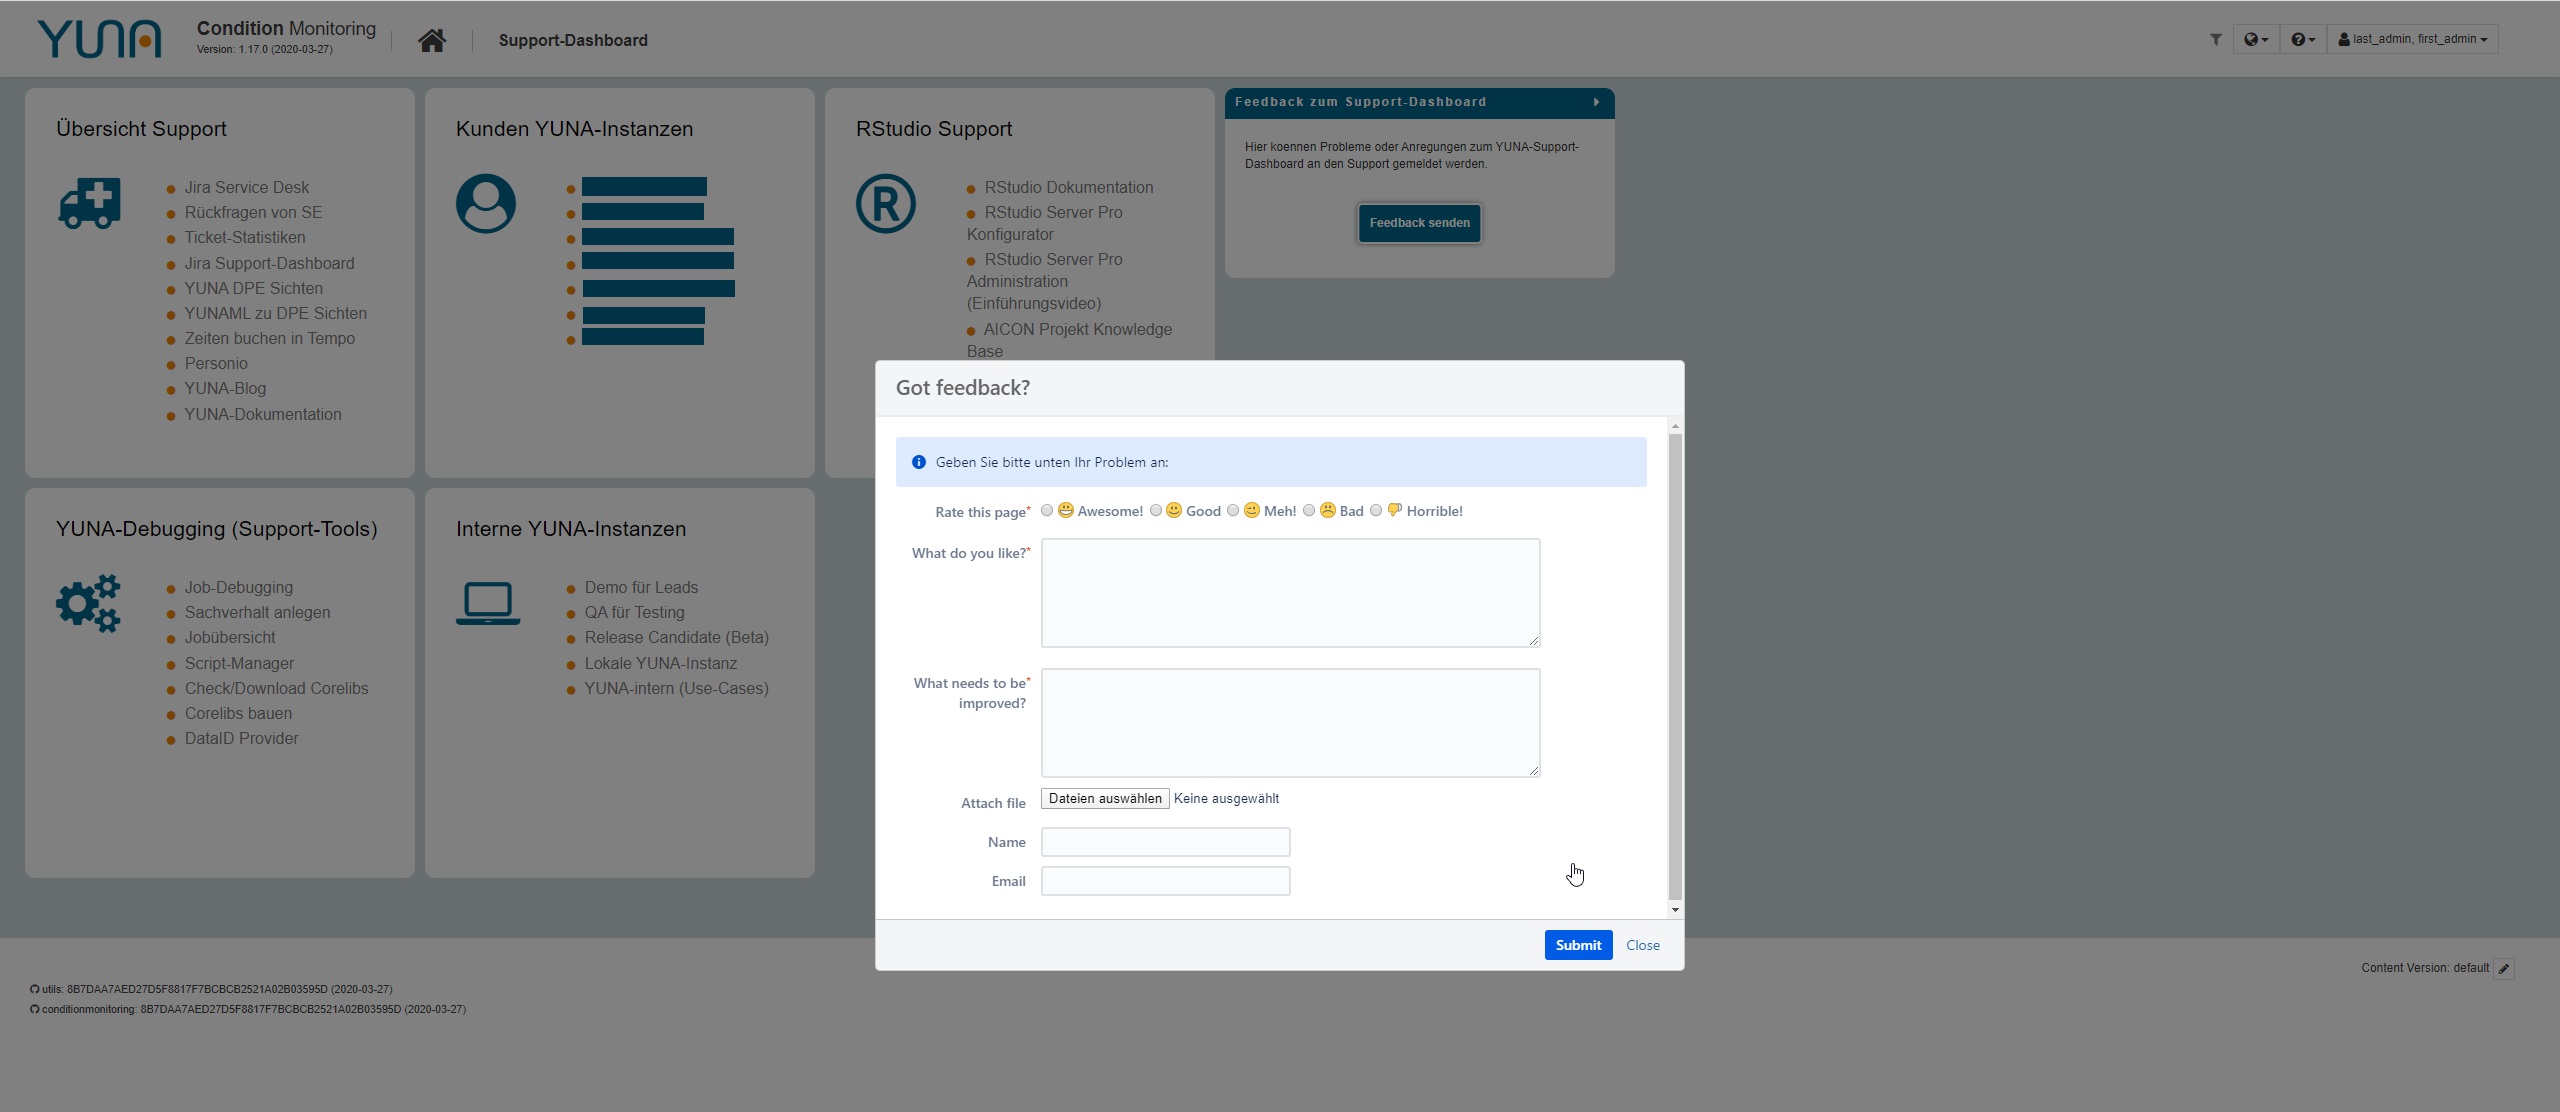Open the help question-mark dropdown

tap(2303, 39)
